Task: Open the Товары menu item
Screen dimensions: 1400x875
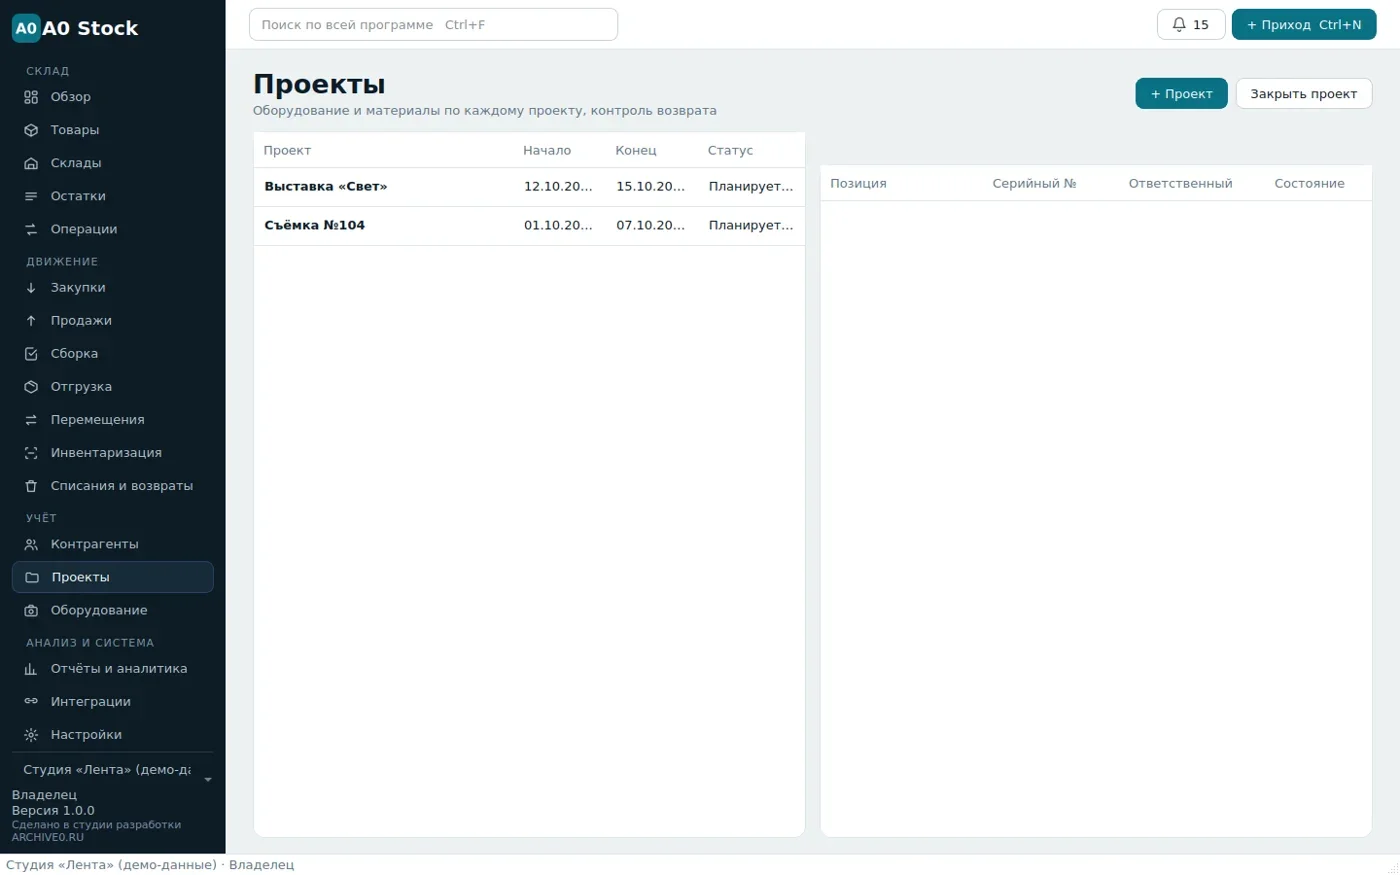Action: pyautogui.click(x=113, y=130)
